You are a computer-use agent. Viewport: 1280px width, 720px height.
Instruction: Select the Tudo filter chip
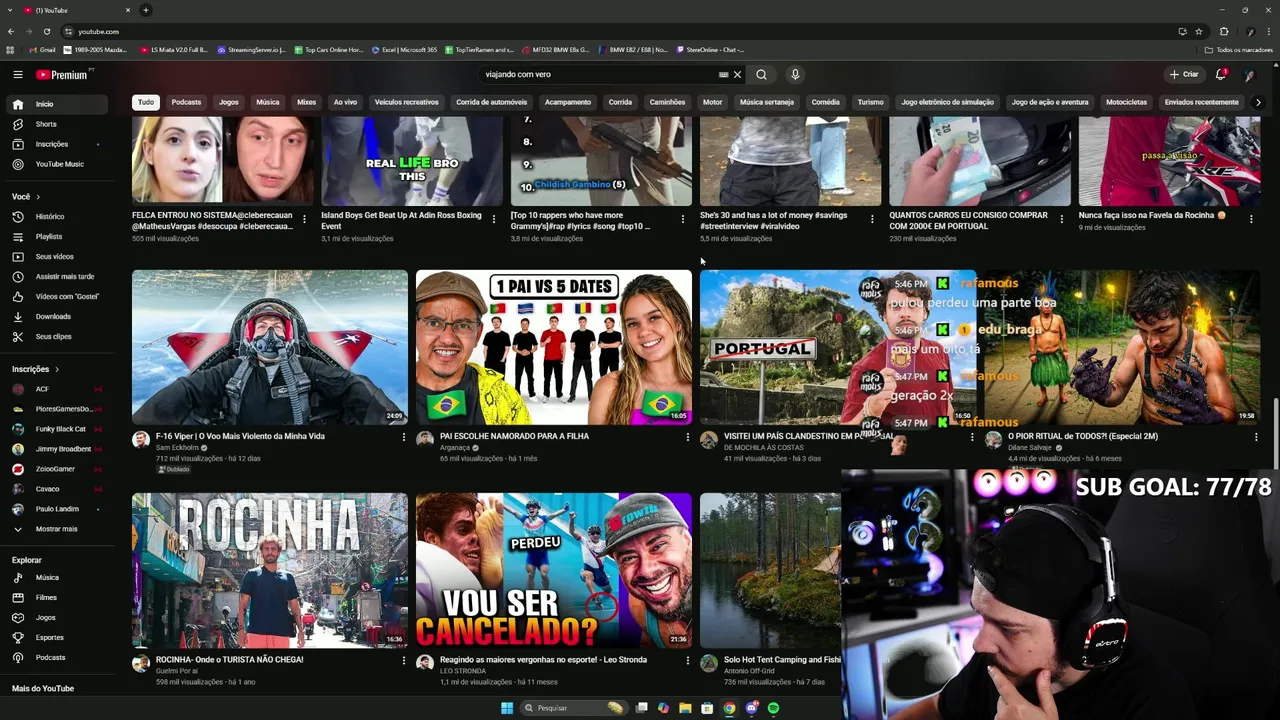coord(146,102)
